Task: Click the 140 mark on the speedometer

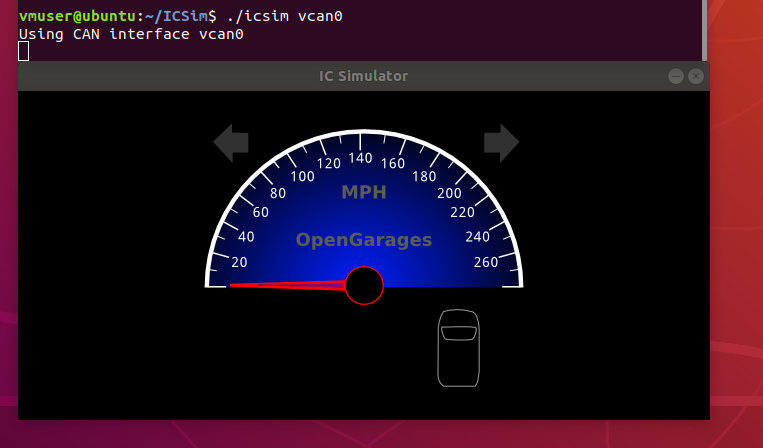Action: [361, 158]
